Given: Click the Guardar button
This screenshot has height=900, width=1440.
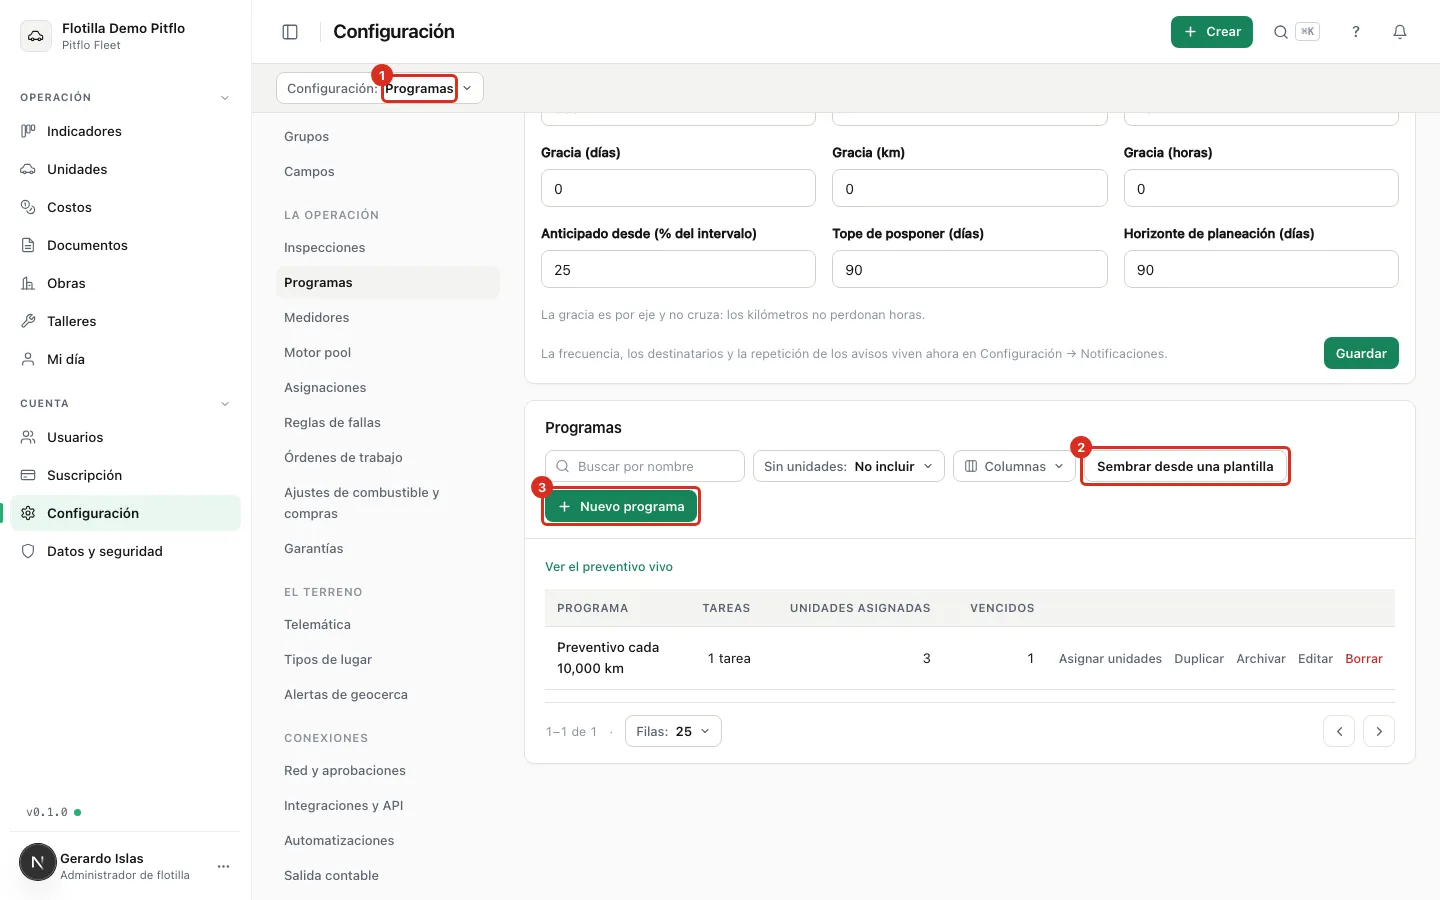Looking at the screenshot, I should coord(1361,353).
